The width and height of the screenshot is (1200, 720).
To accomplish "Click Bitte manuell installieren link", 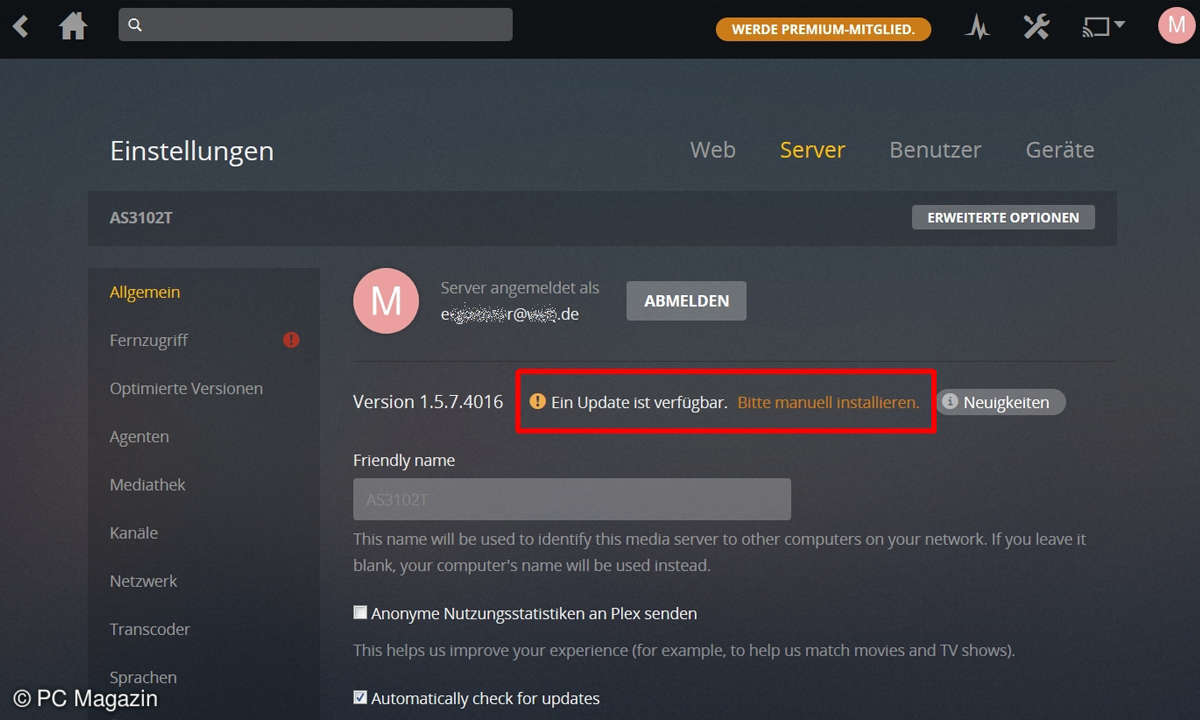I will (x=828, y=402).
